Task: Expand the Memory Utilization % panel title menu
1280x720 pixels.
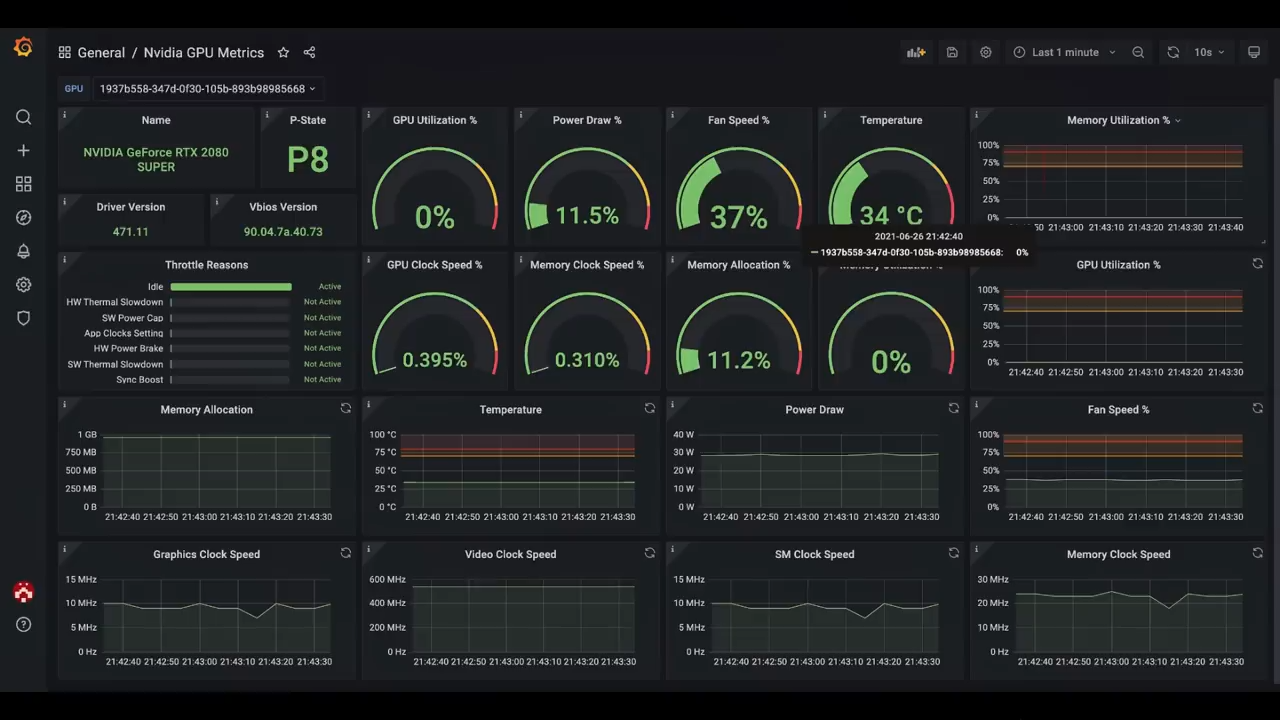Action: (x=1124, y=120)
